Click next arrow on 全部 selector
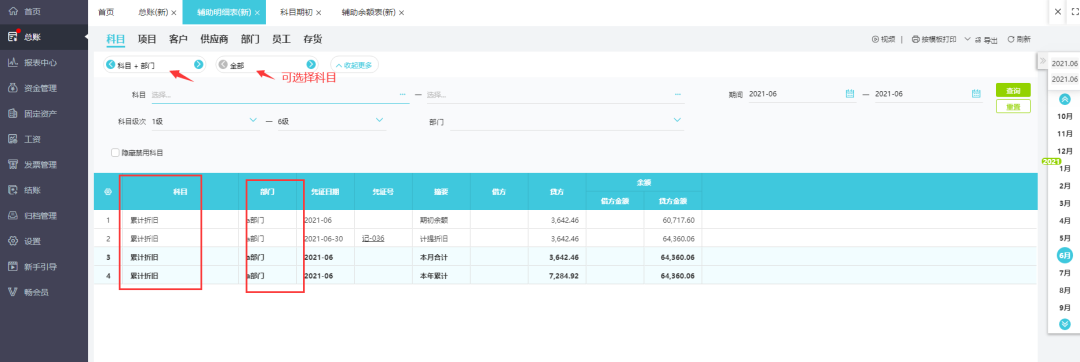 [311, 65]
